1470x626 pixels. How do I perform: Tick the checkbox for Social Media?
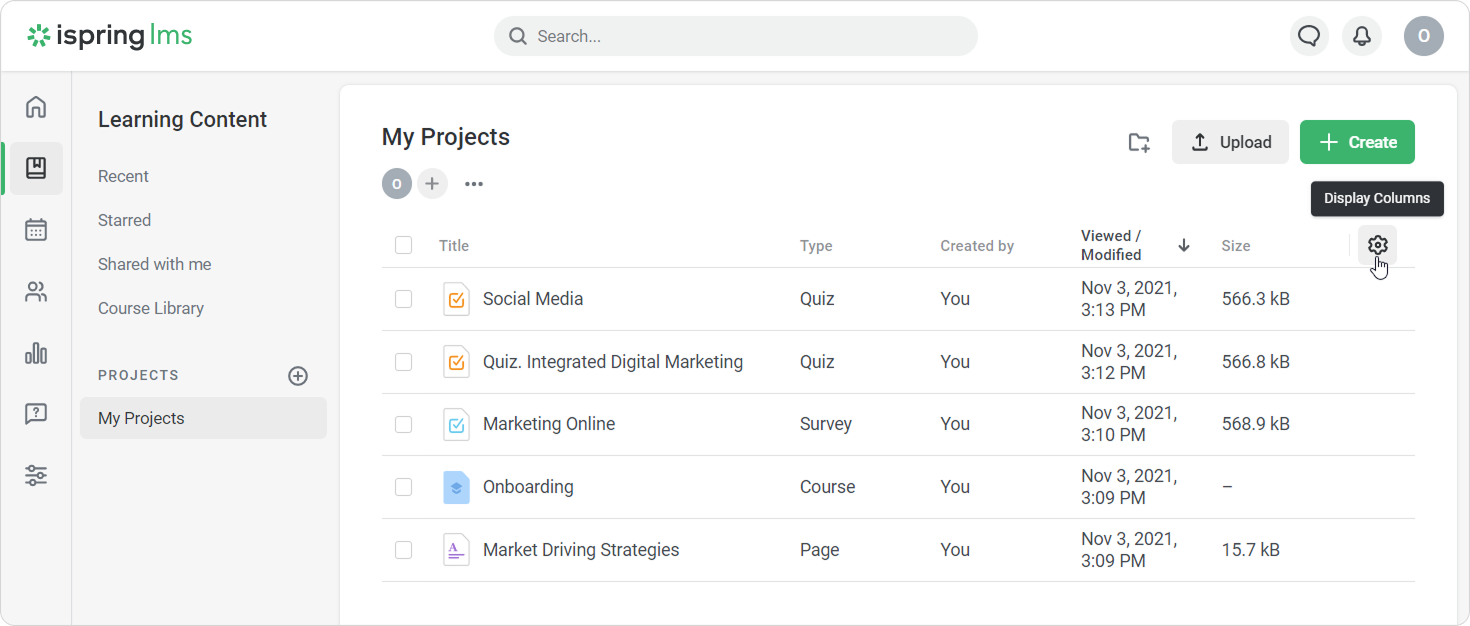(x=403, y=299)
